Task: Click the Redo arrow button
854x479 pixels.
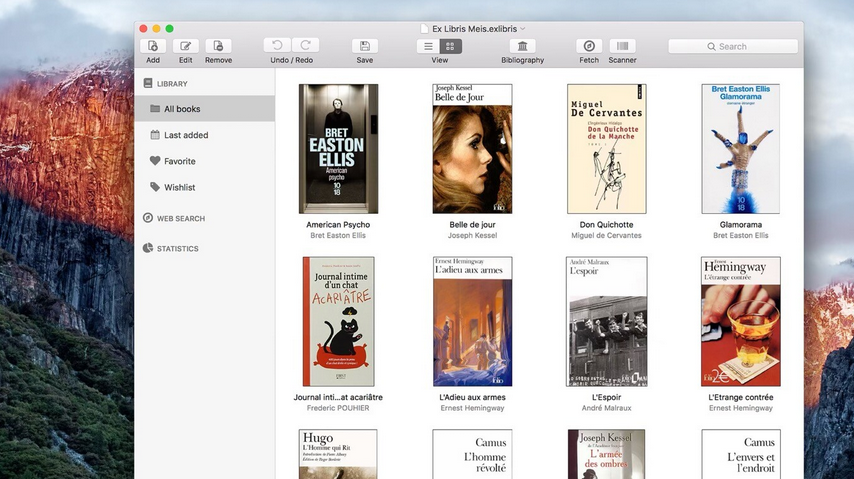Action: (306, 45)
